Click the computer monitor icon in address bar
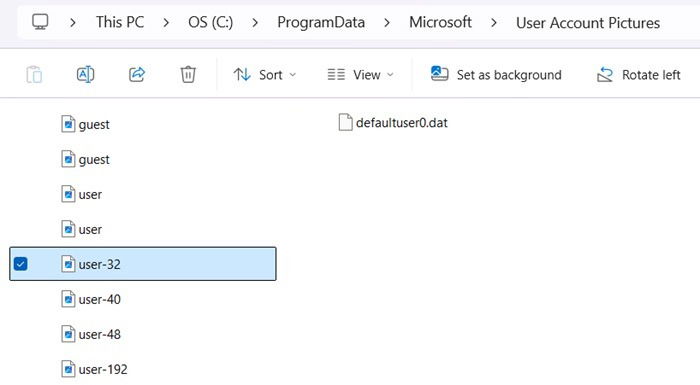700x385 pixels. click(x=40, y=22)
